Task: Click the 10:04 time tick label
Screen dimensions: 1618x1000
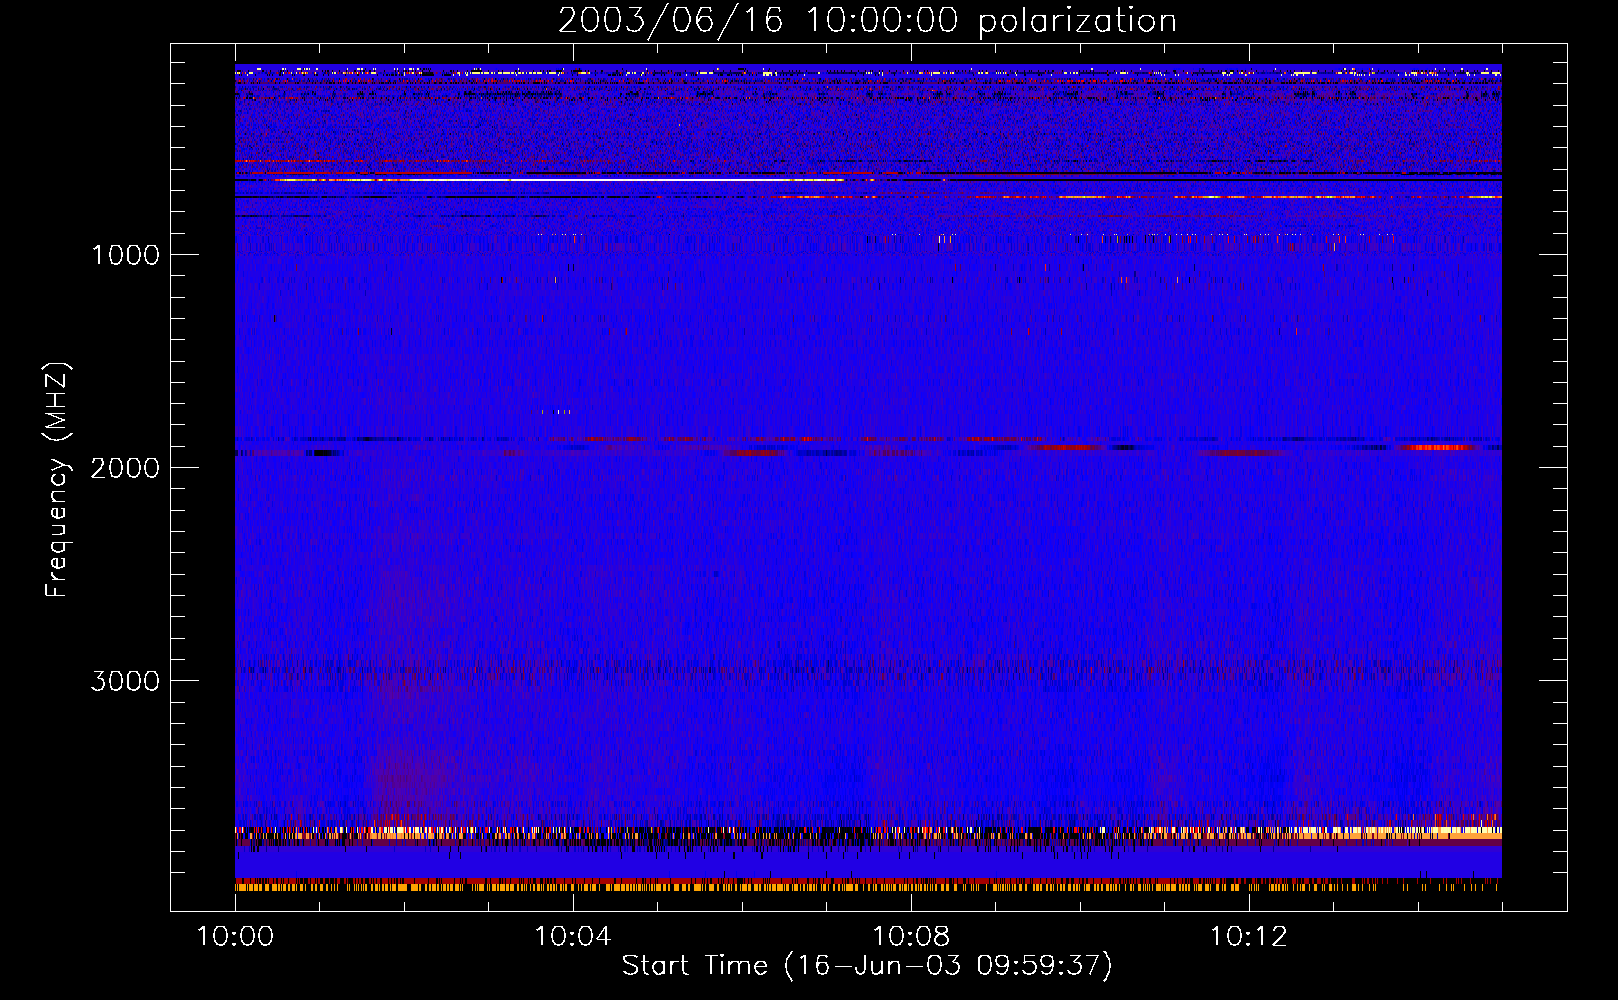Action: click(573, 937)
